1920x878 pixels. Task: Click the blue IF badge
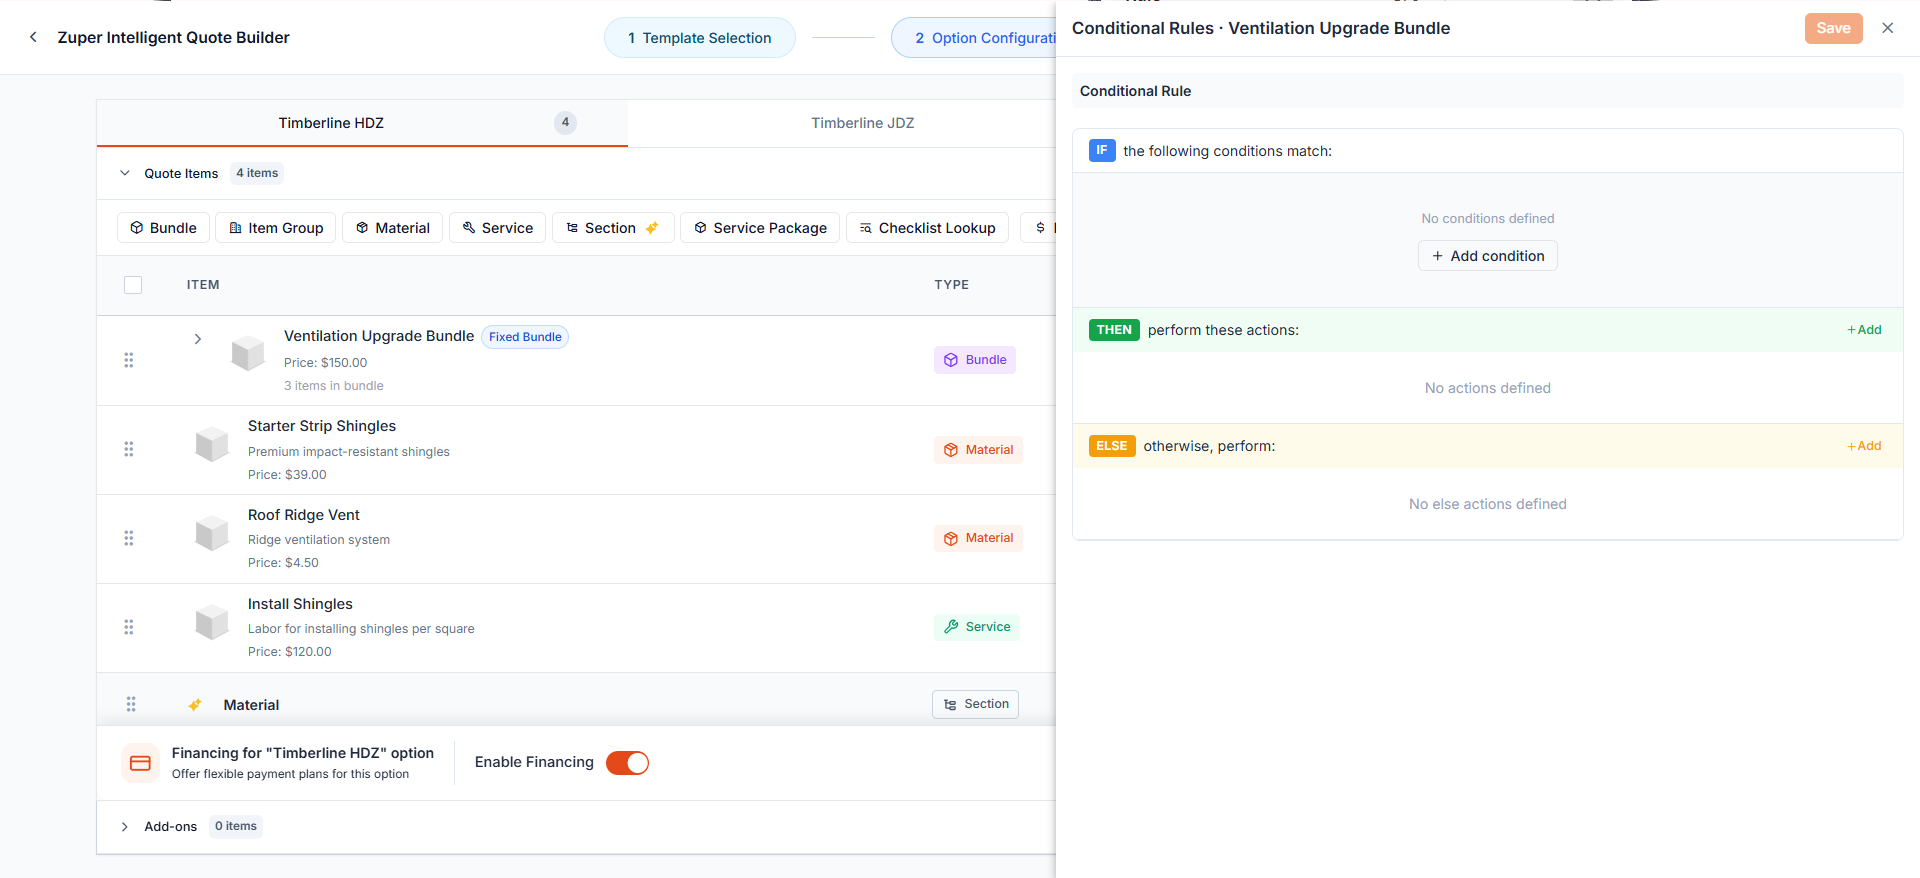point(1102,150)
